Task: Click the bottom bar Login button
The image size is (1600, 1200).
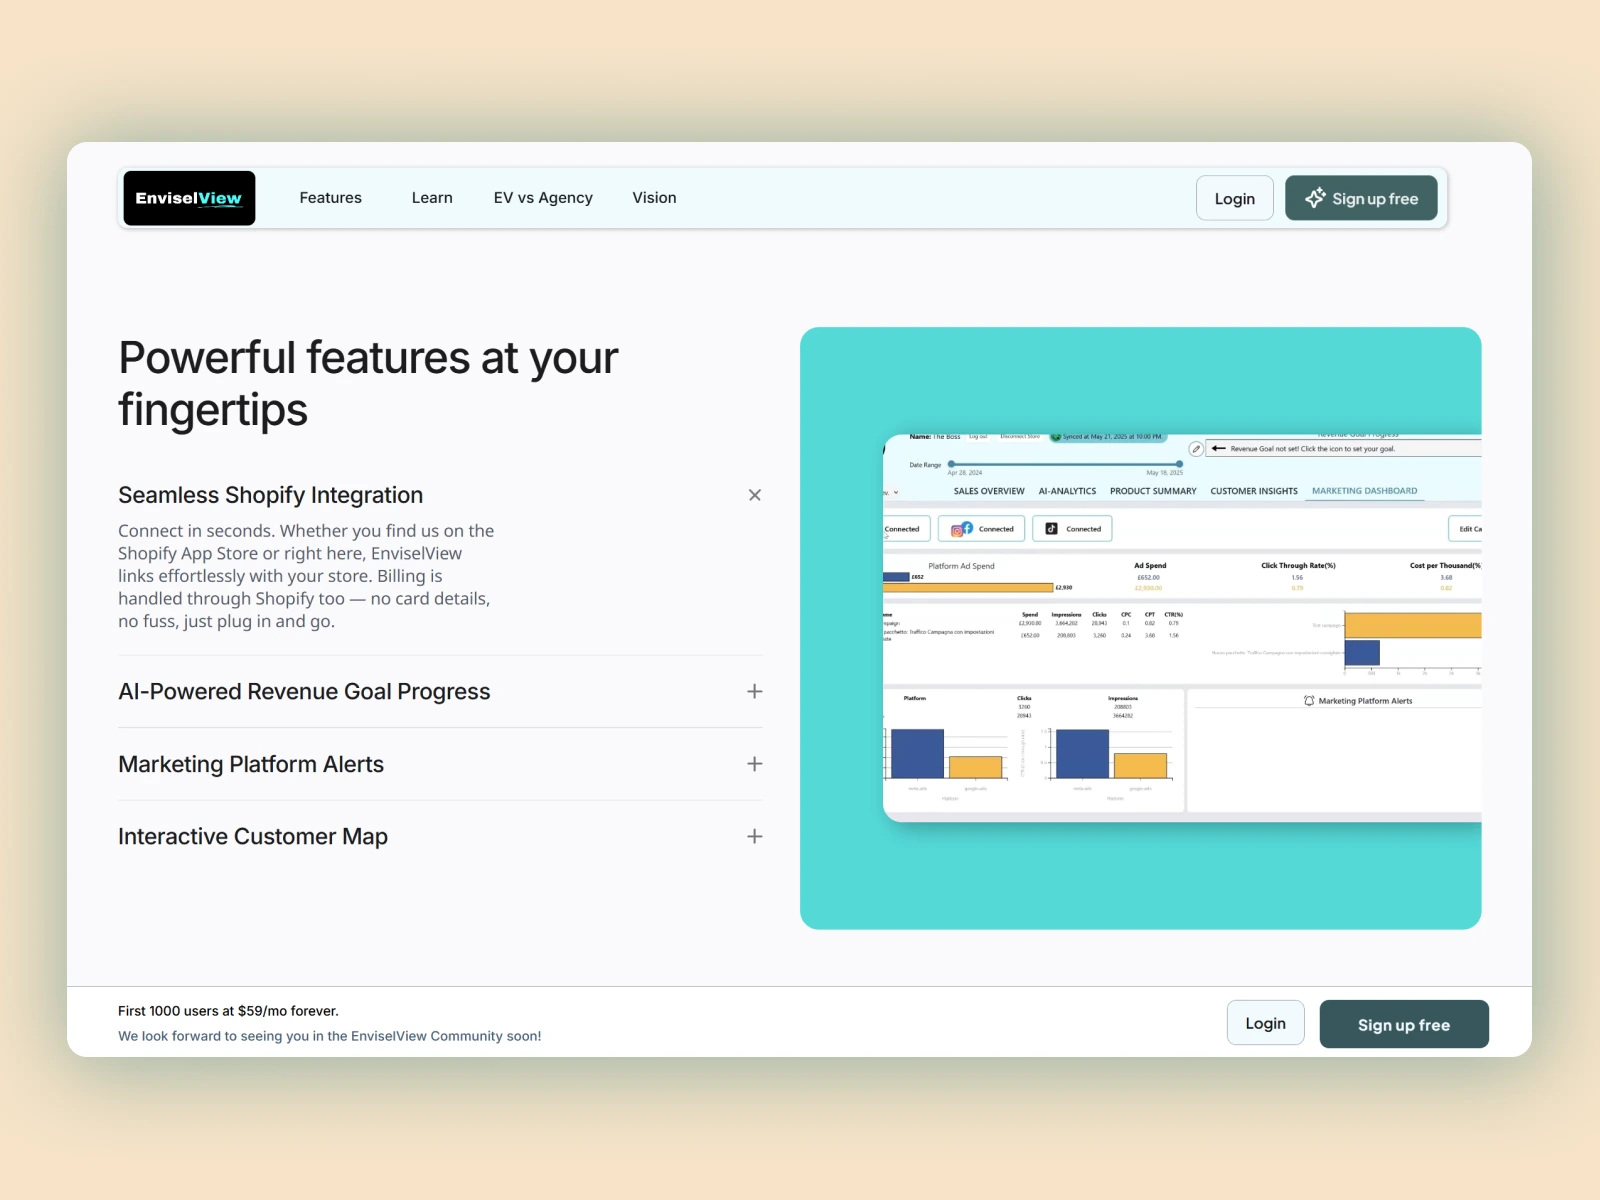Action: (1266, 1023)
